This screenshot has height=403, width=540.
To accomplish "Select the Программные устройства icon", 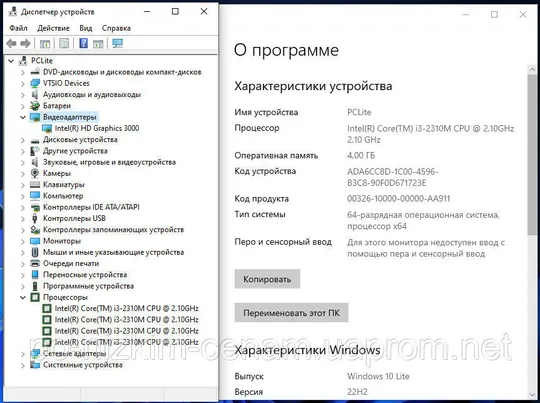I will tap(35, 286).
